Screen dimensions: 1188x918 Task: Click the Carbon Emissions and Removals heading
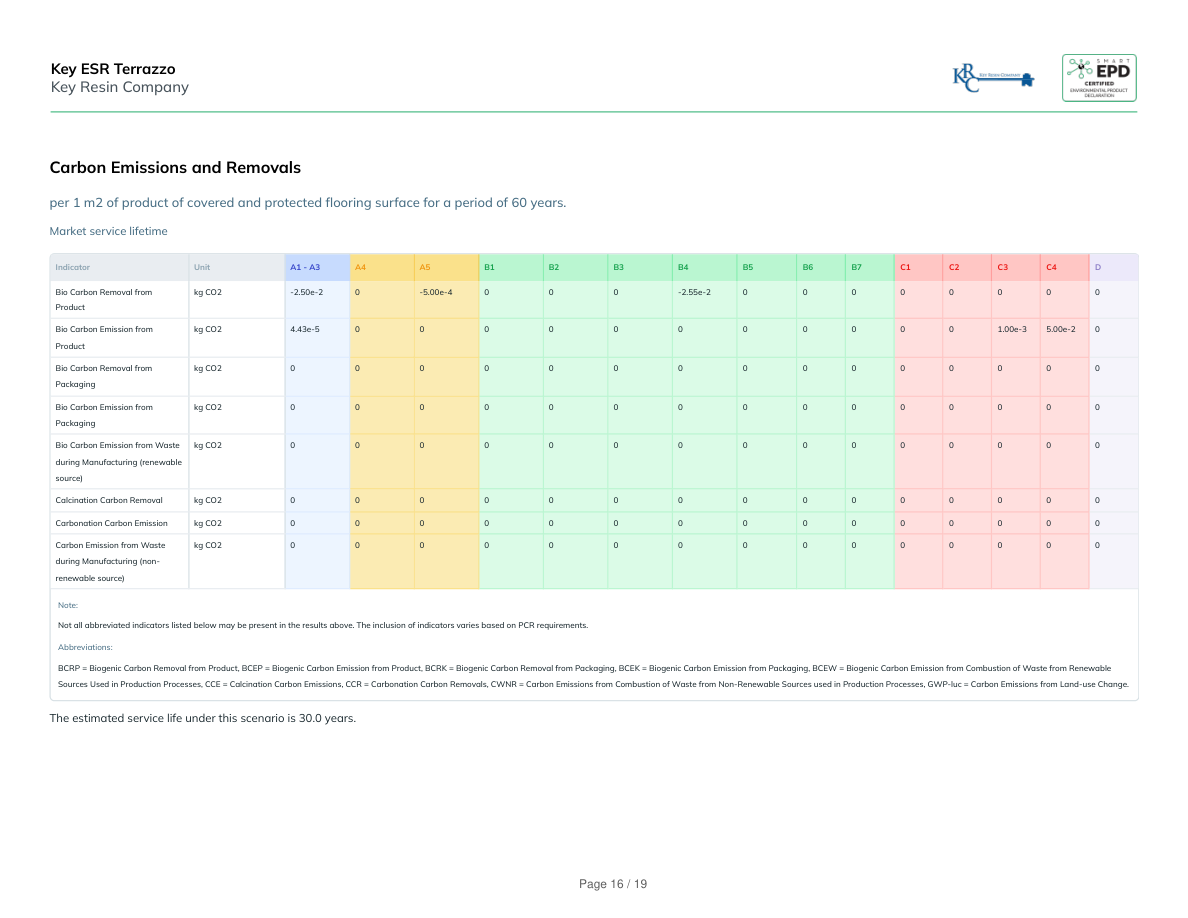coord(175,168)
